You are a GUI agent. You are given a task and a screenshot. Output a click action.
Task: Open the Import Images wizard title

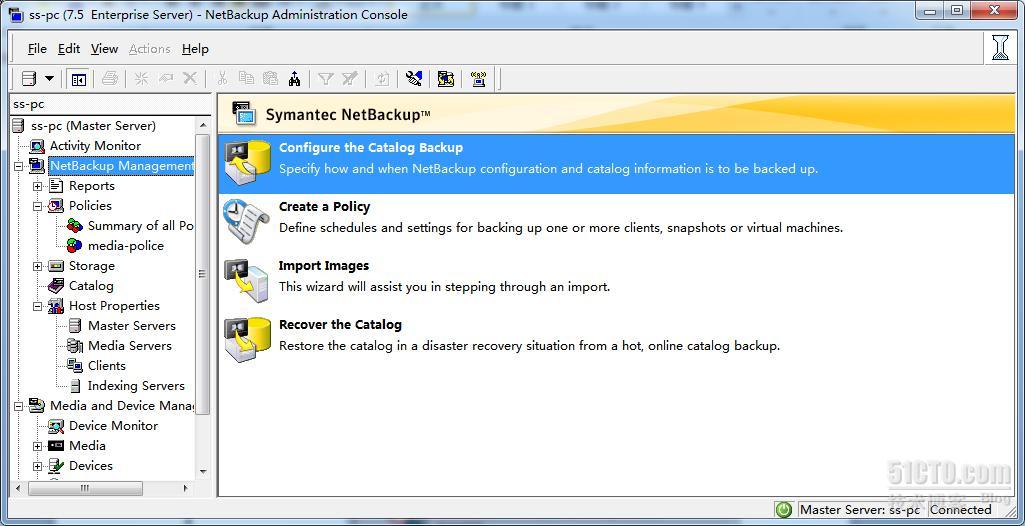pyautogui.click(x=324, y=265)
